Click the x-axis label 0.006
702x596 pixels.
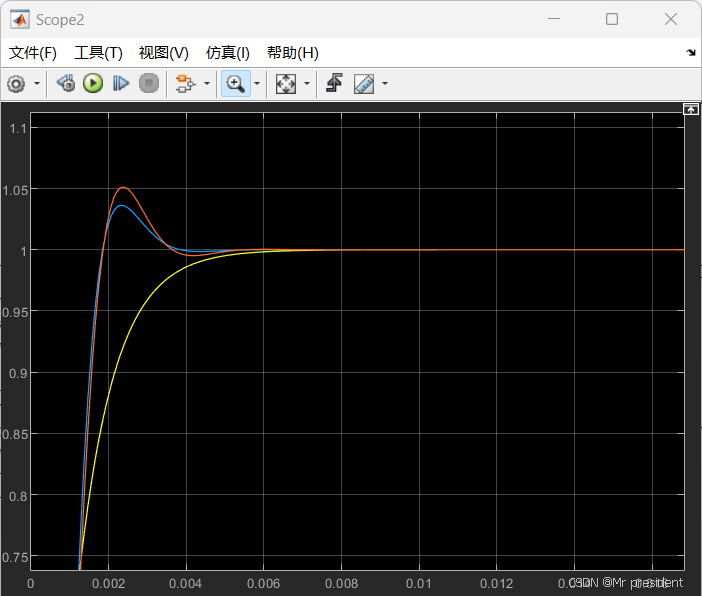click(x=263, y=583)
